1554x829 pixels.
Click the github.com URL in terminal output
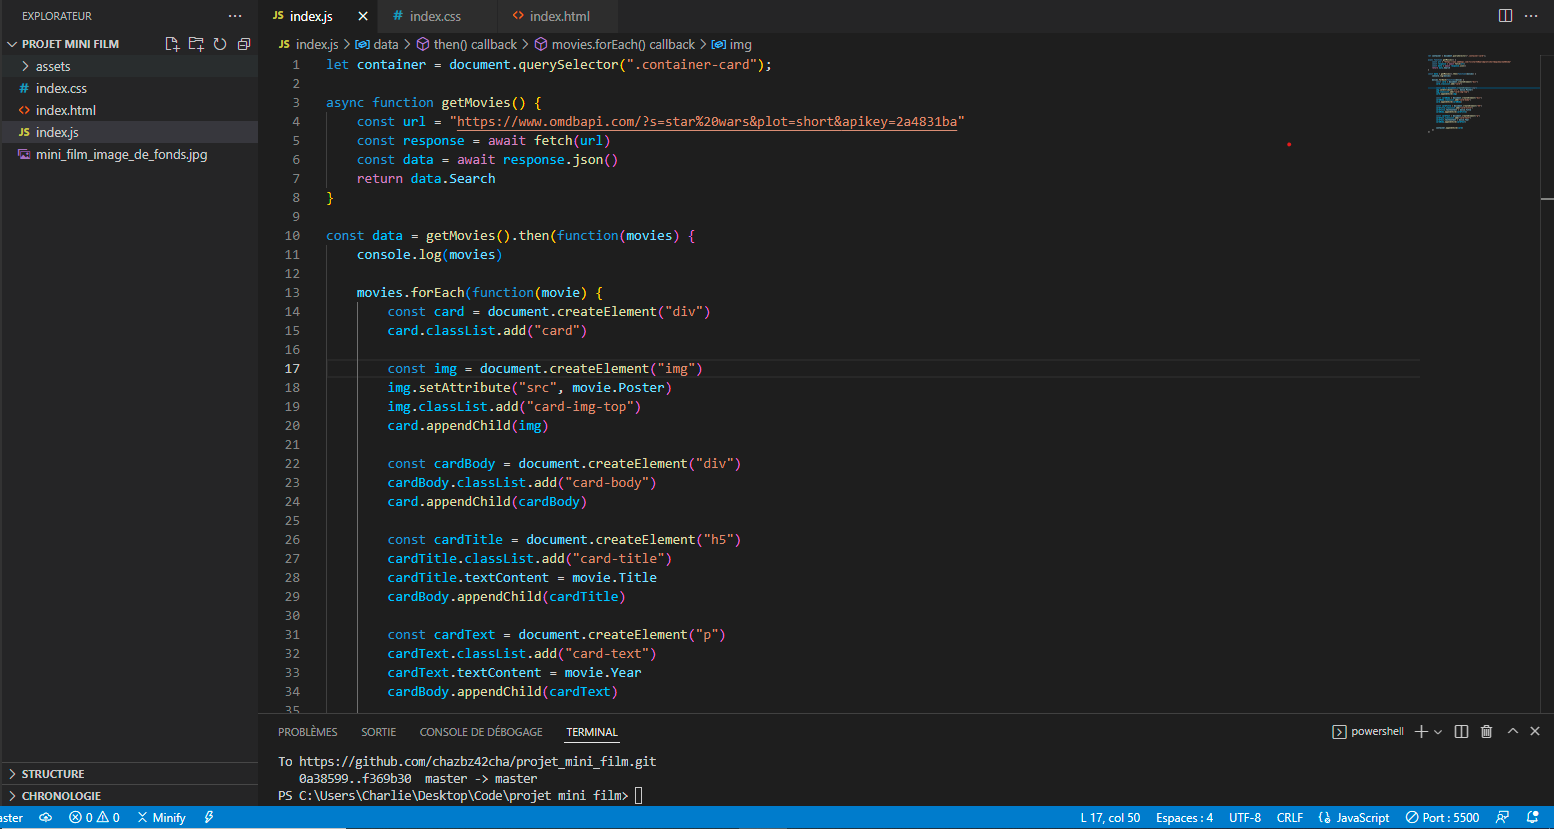[477, 761]
